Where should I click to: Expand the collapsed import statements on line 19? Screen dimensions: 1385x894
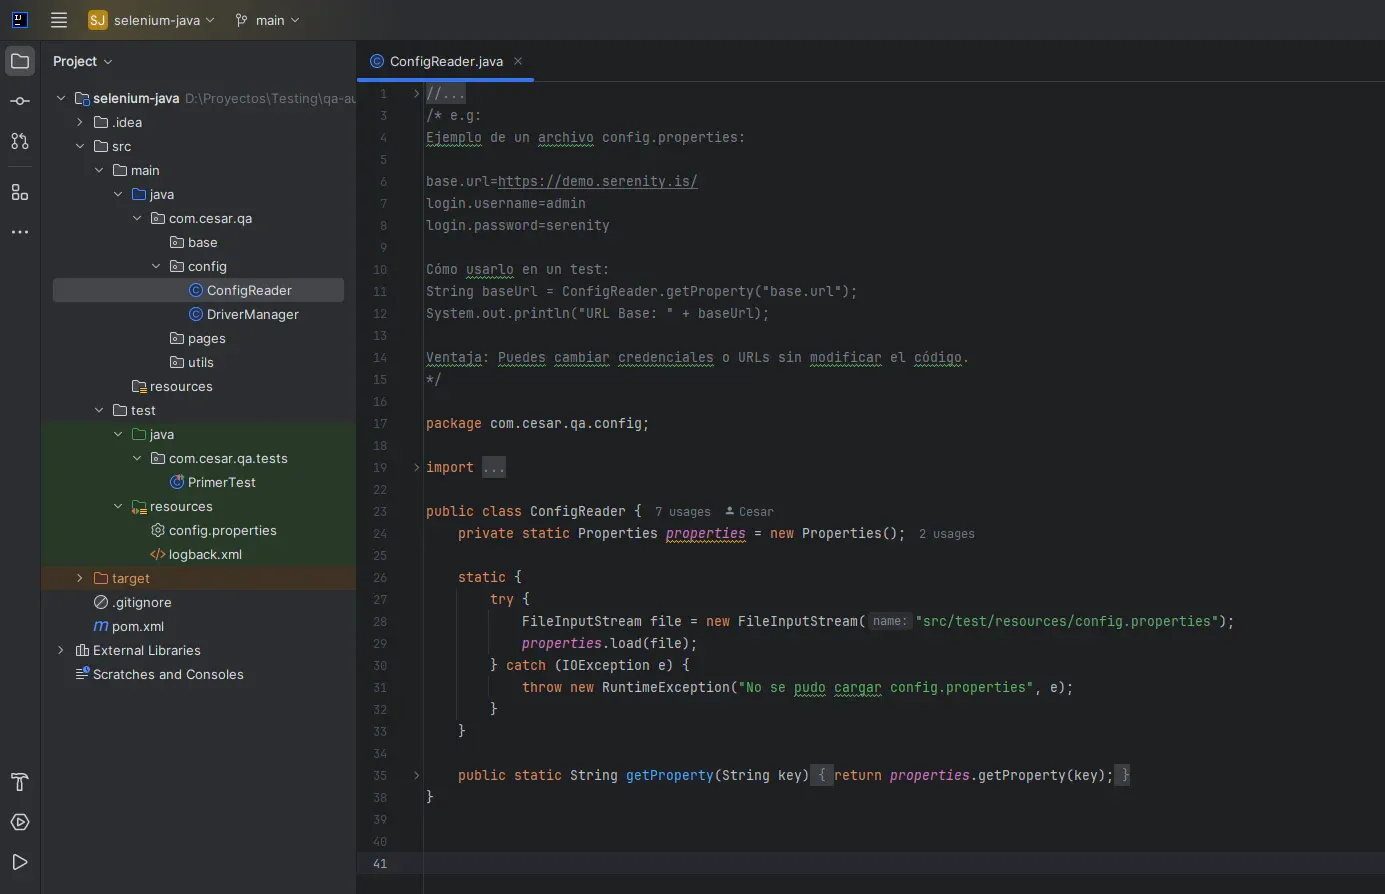click(x=492, y=467)
